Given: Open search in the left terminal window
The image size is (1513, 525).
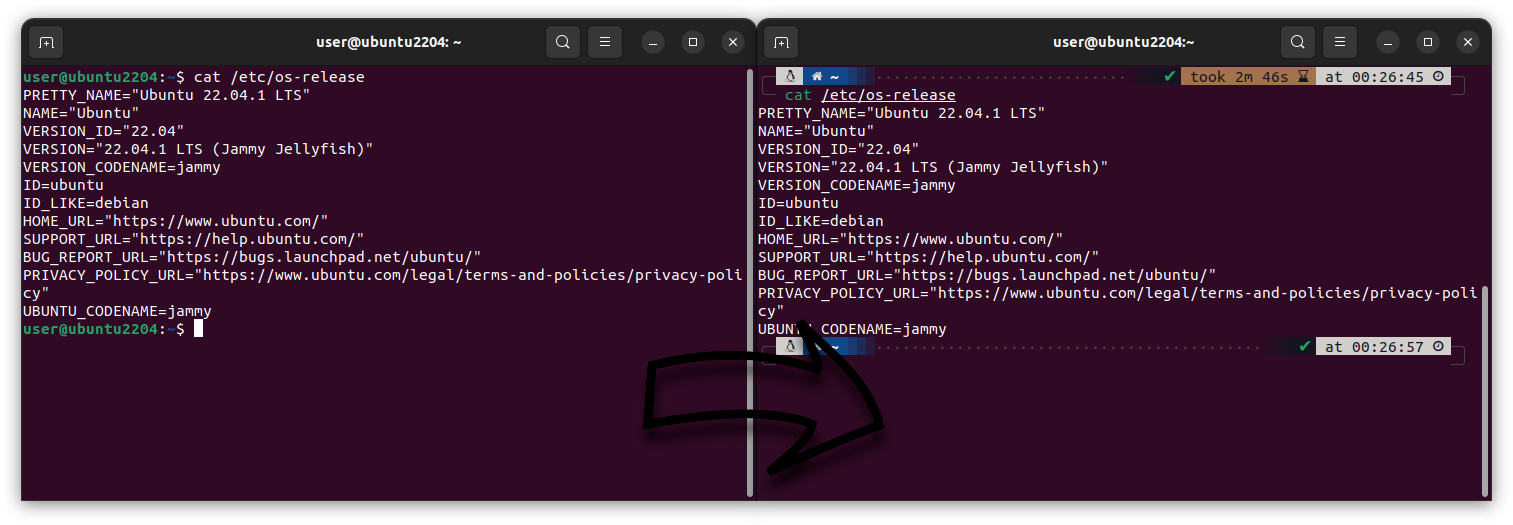Looking at the screenshot, I should tap(563, 42).
